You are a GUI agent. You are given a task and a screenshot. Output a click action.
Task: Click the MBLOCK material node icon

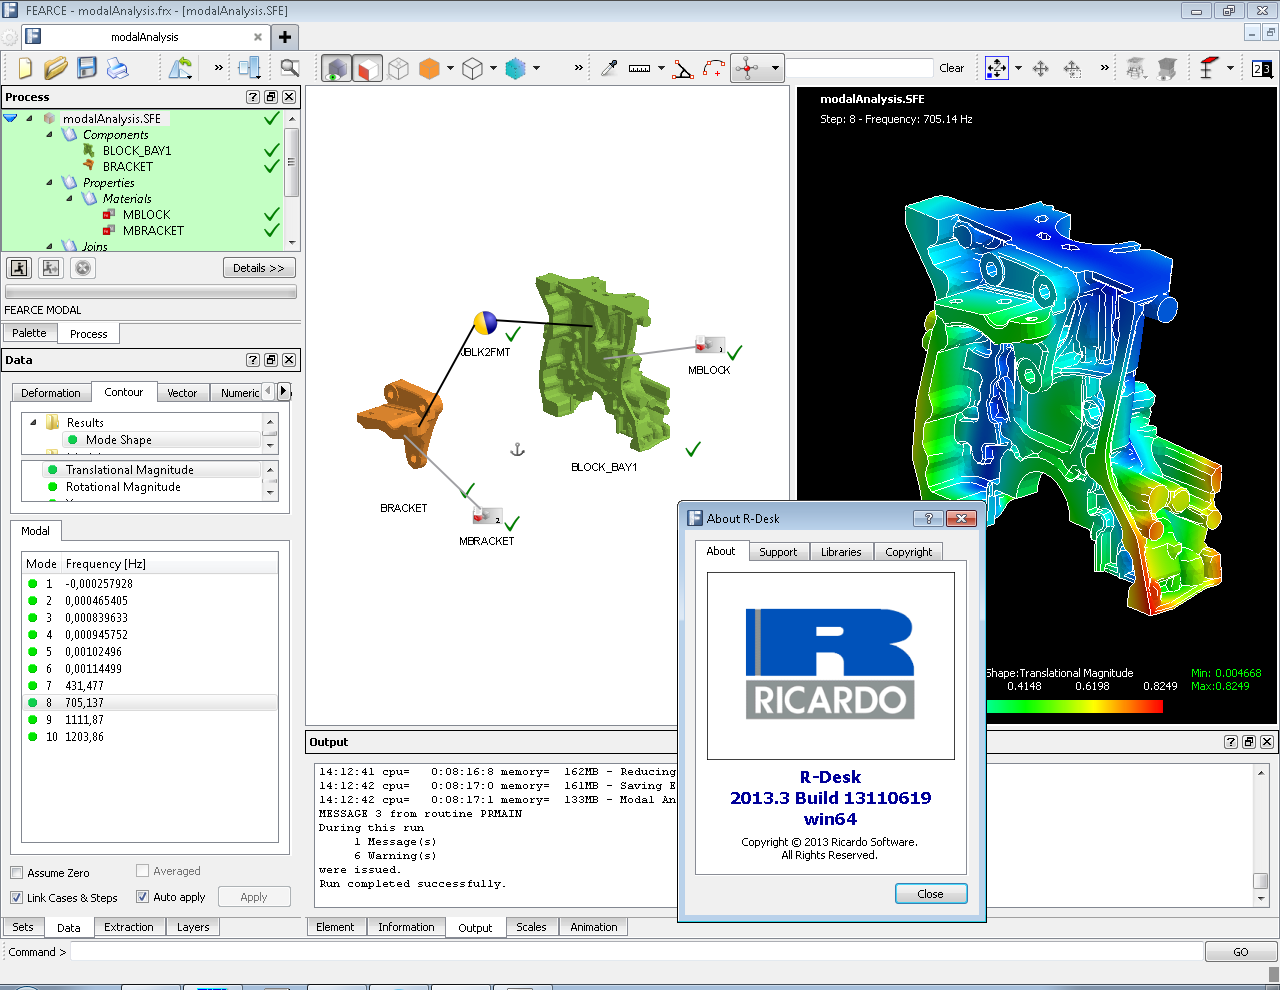click(709, 346)
